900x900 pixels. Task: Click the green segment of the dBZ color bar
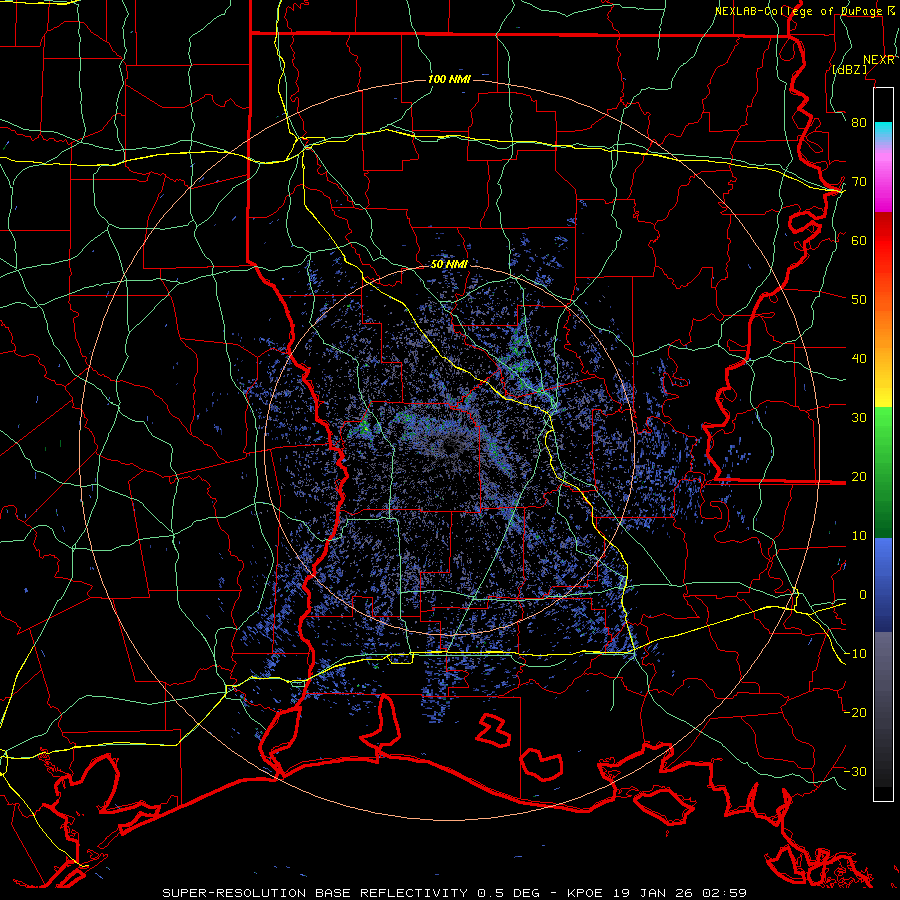883,472
